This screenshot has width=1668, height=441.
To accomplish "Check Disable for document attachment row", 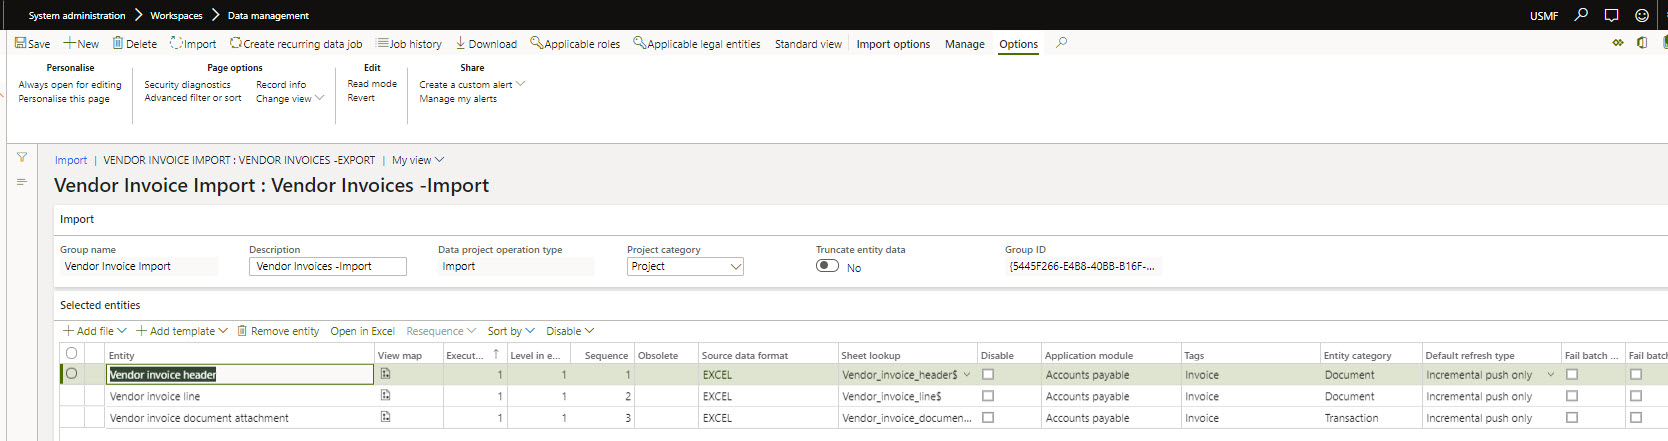I will (988, 418).
